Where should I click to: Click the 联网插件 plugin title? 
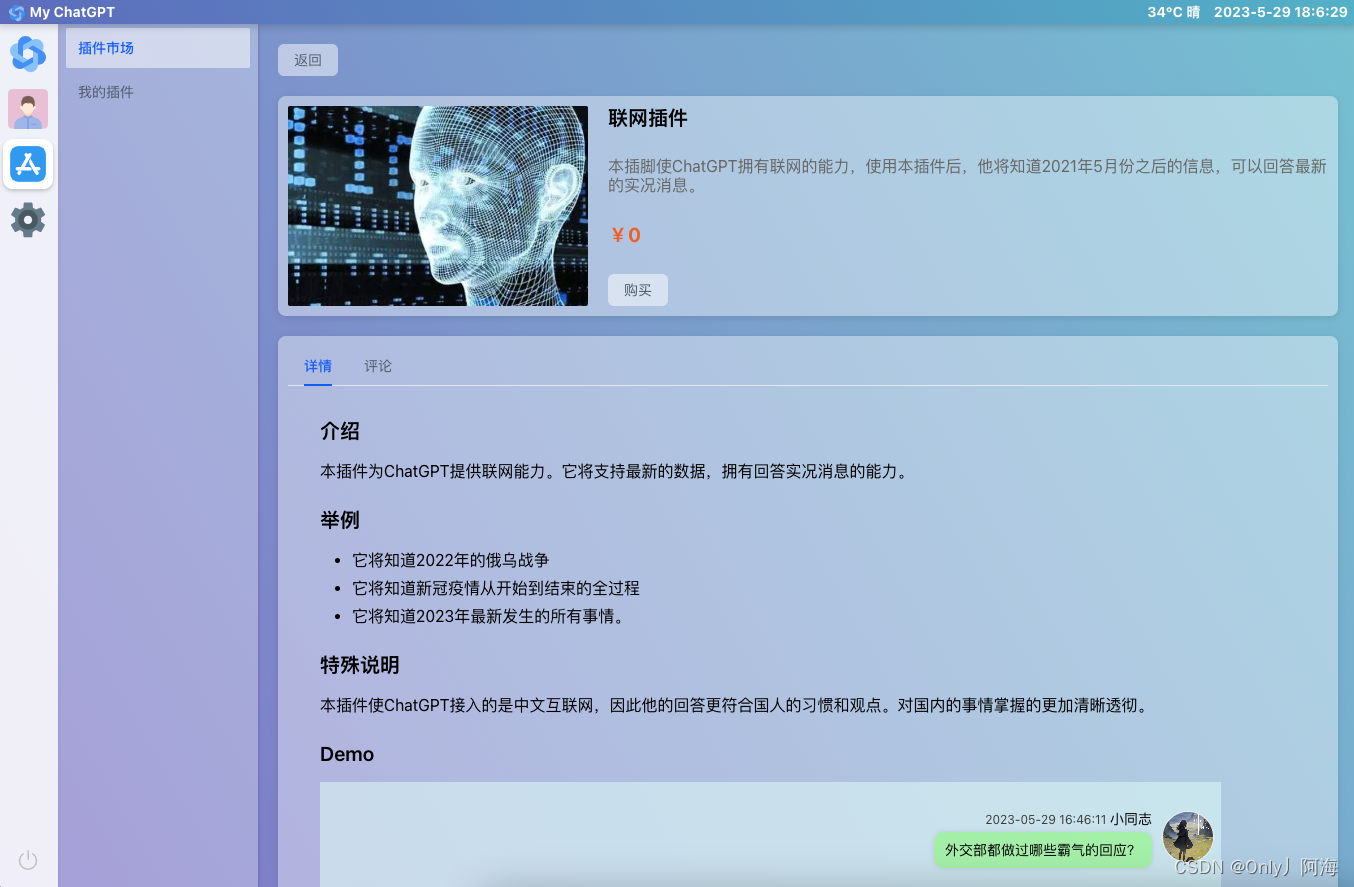coord(648,118)
